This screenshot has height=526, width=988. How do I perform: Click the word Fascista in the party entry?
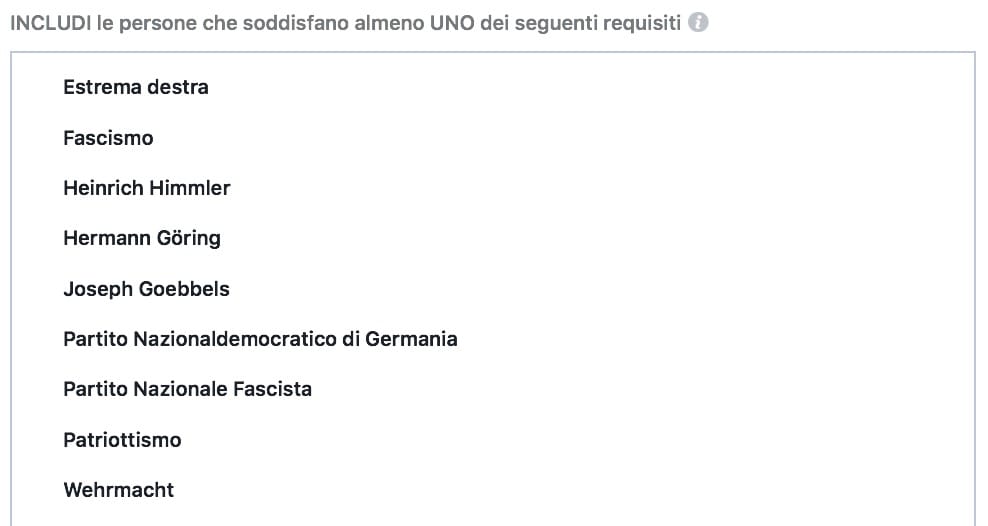click(x=272, y=389)
